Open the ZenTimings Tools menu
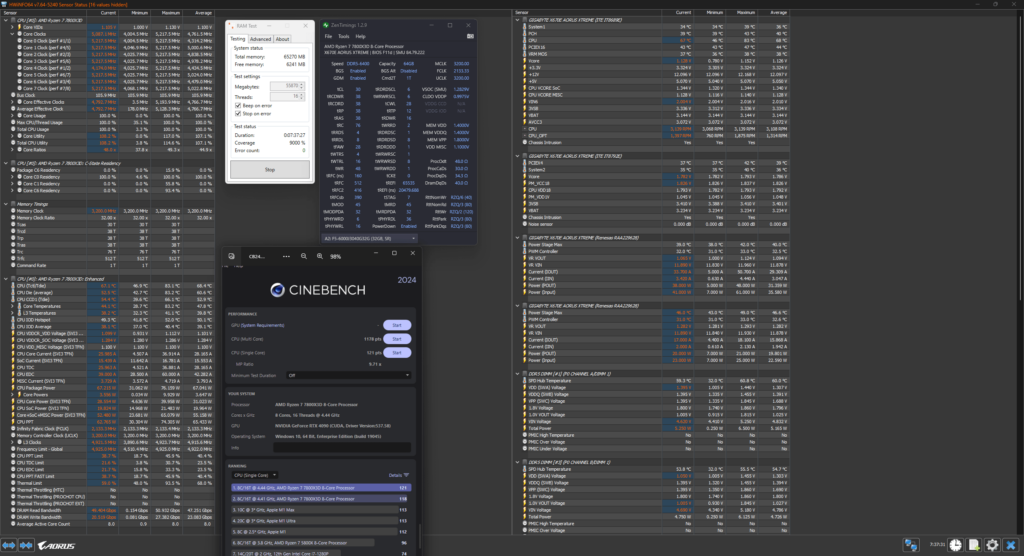The height and width of the screenshot is (556, 1024). click(344, 37)
